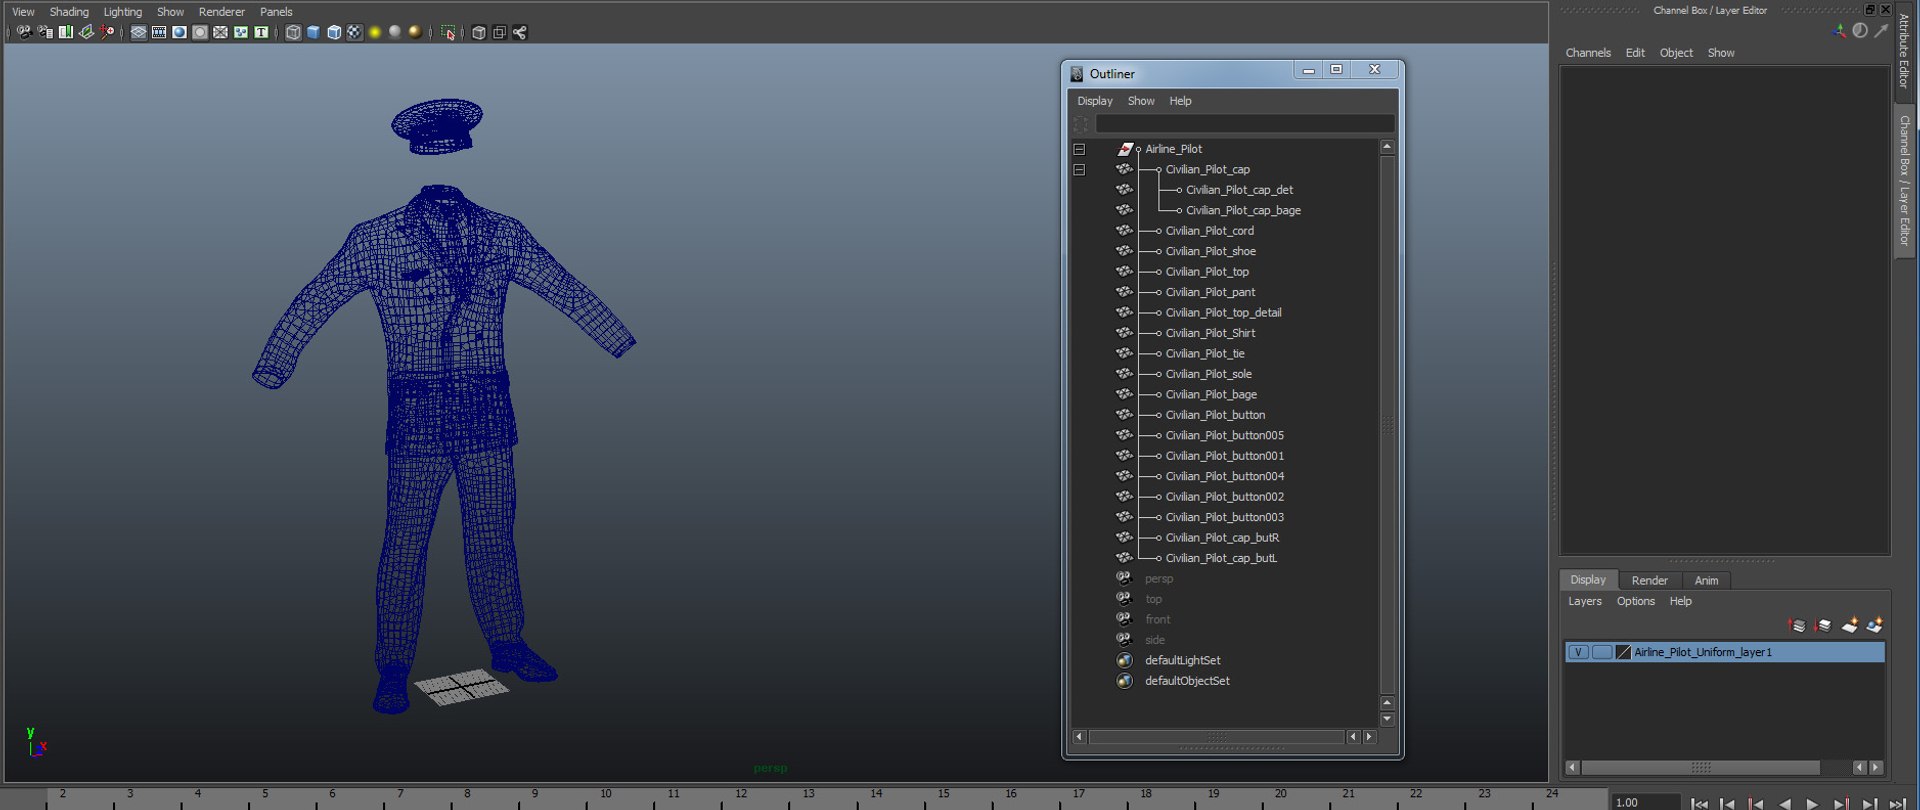Screen dimensions: 1920x810
Task: Click the Outliner scroll up arrow
Action: pos(1387,147)
